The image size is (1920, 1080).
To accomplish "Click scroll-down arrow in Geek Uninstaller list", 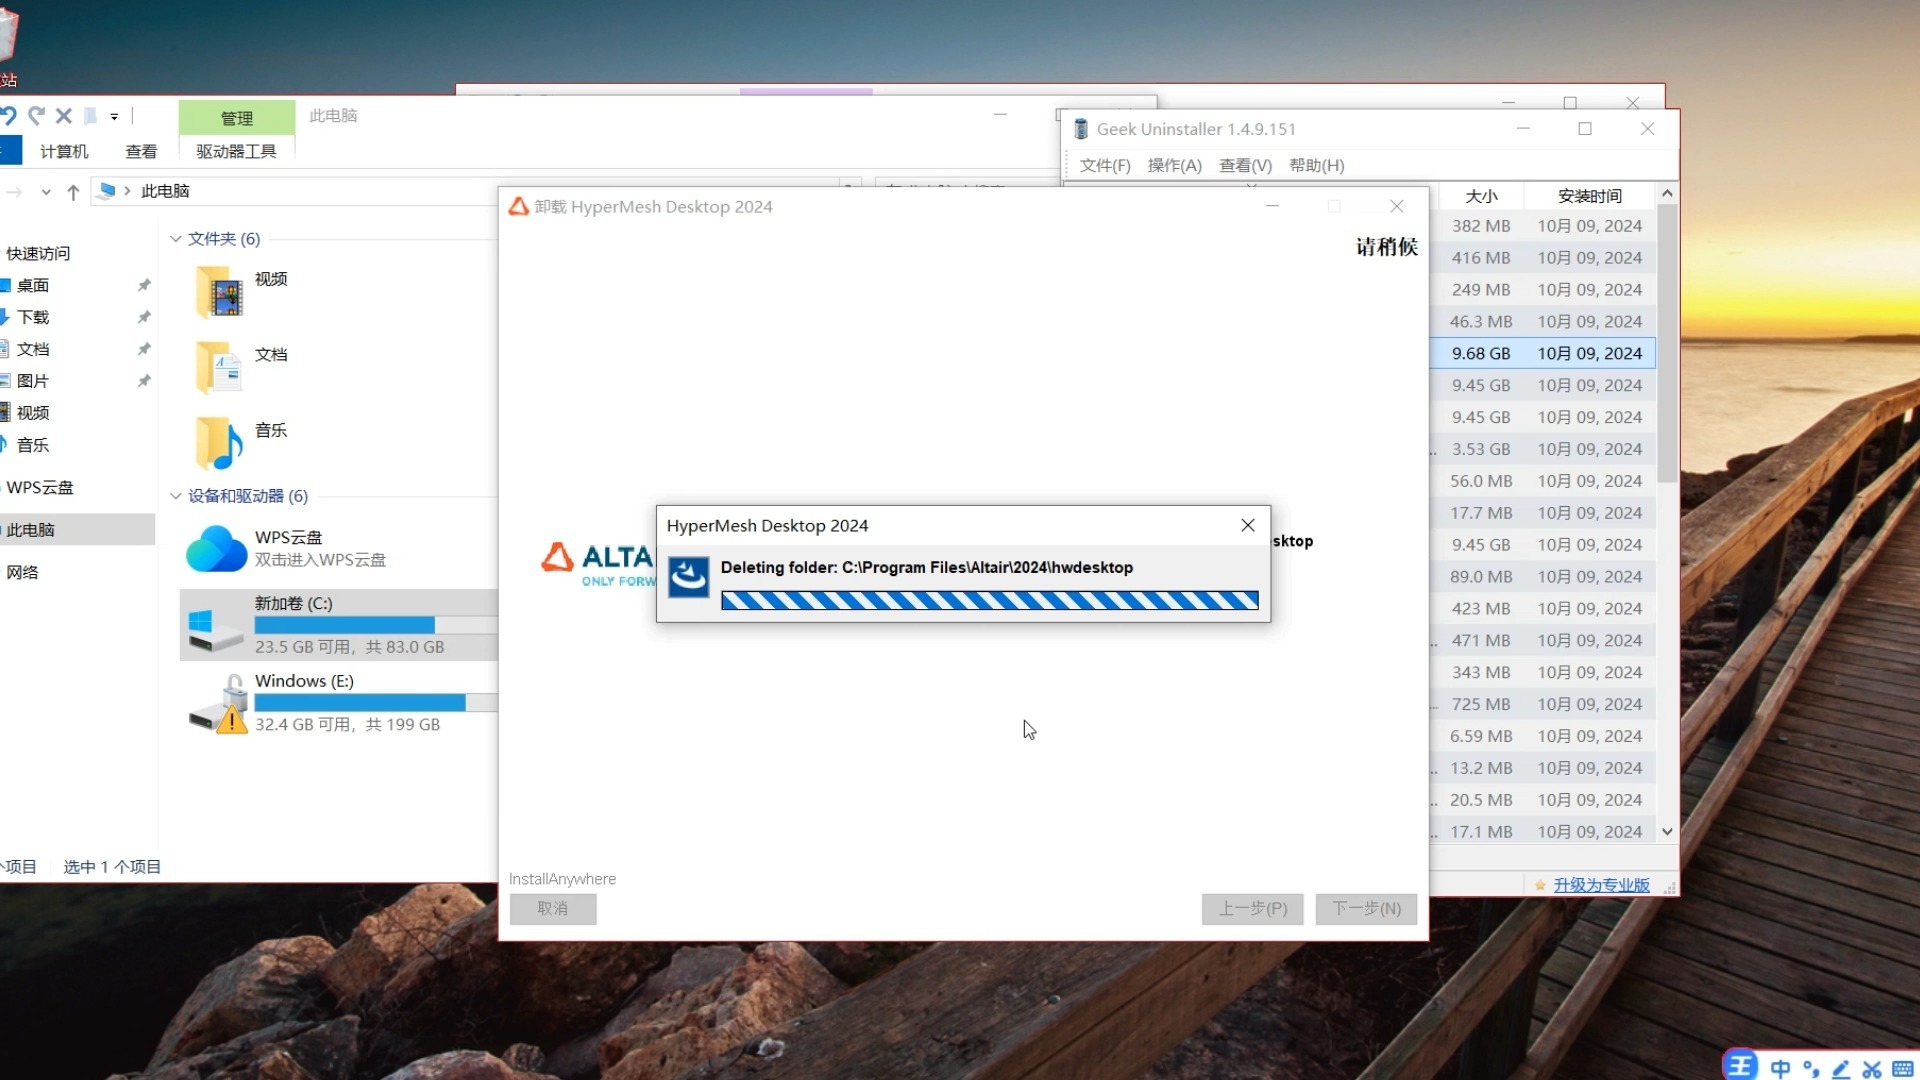I will pyautogui.click(x=1667, y=831).
